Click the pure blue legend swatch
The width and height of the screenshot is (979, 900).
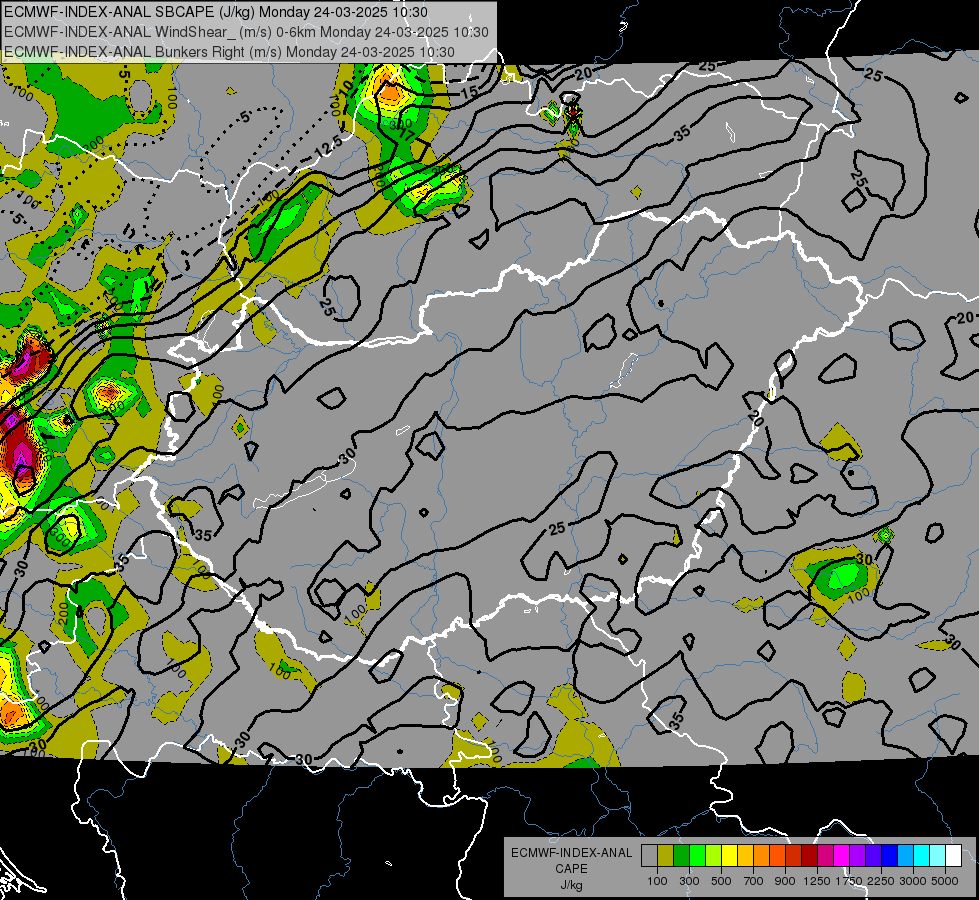(x=890, y=855)
